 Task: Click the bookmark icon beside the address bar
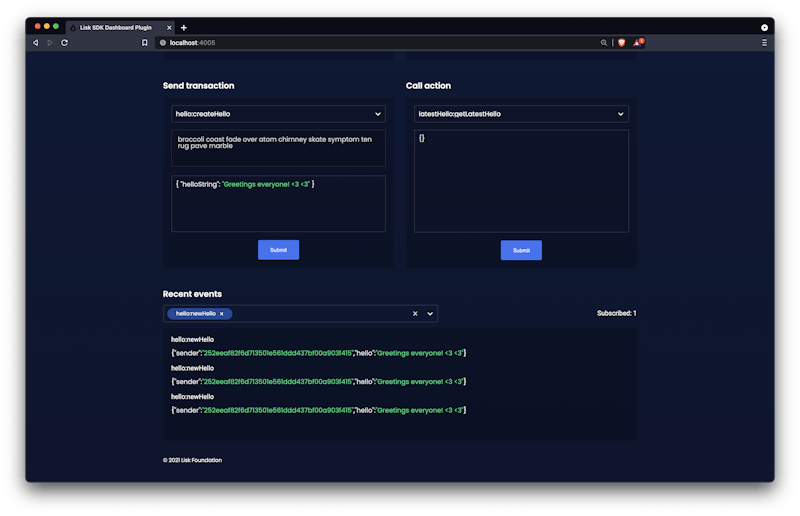tap(145, 43)
